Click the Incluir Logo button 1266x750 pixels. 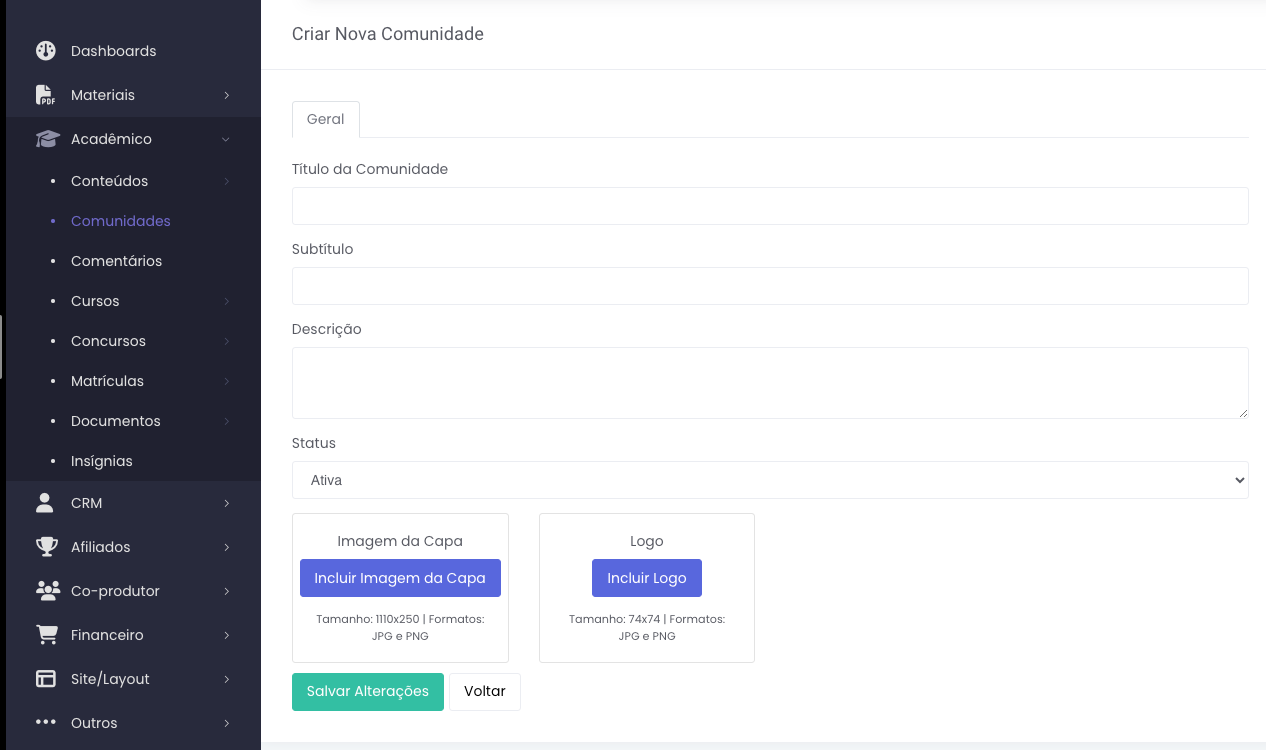pos(647,578)
